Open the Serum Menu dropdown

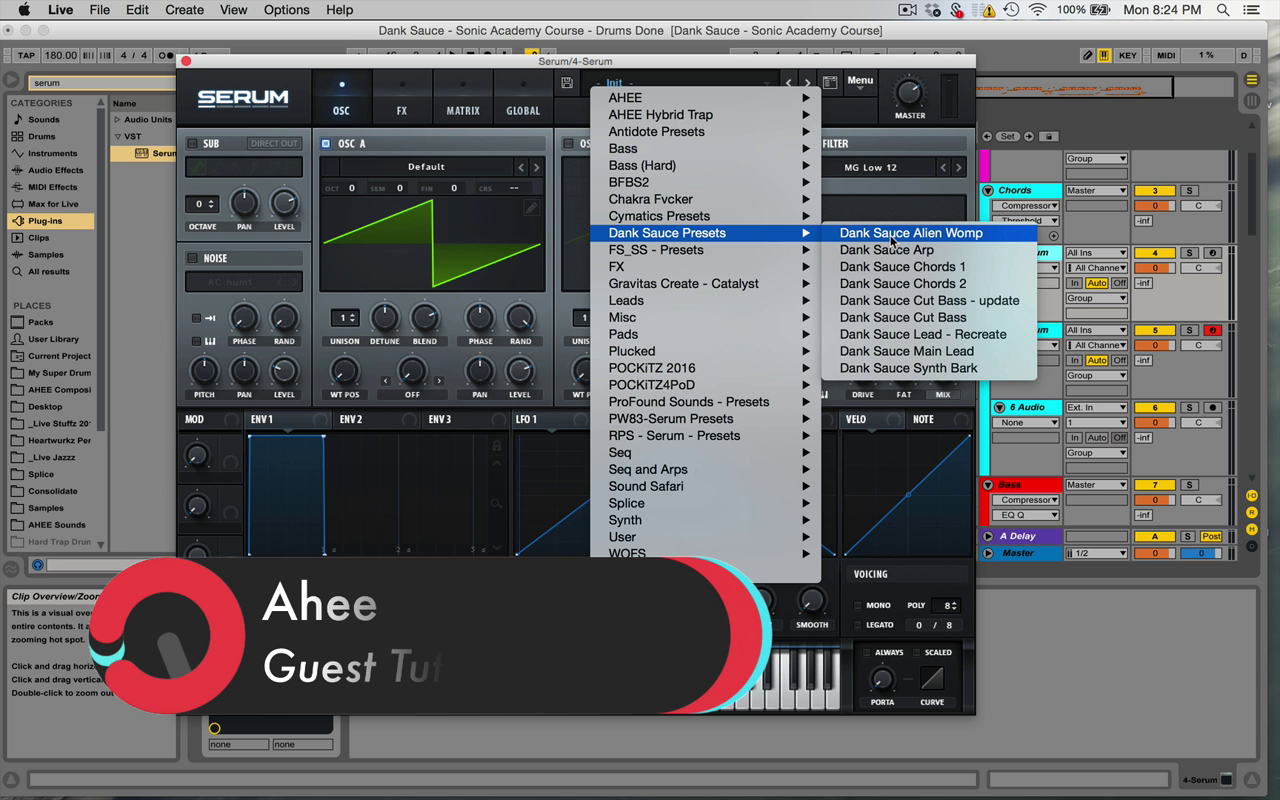(860, 83)
